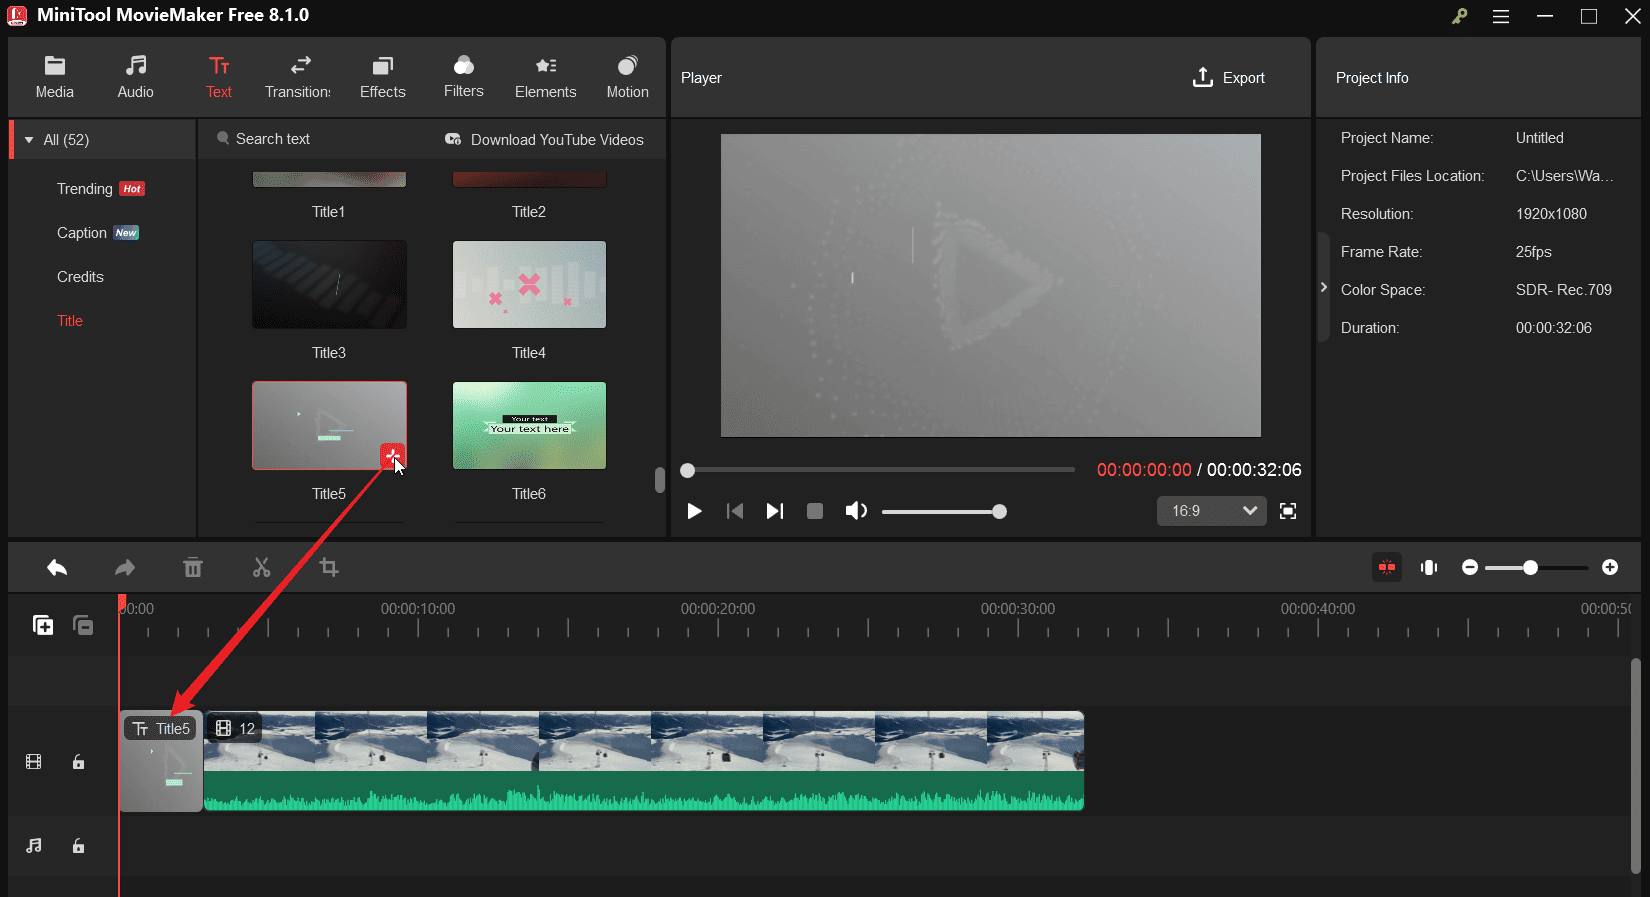The height and width of the screenshot is (897, 1650).
Task: Click the playback progress bar
Action: [880, 470]
